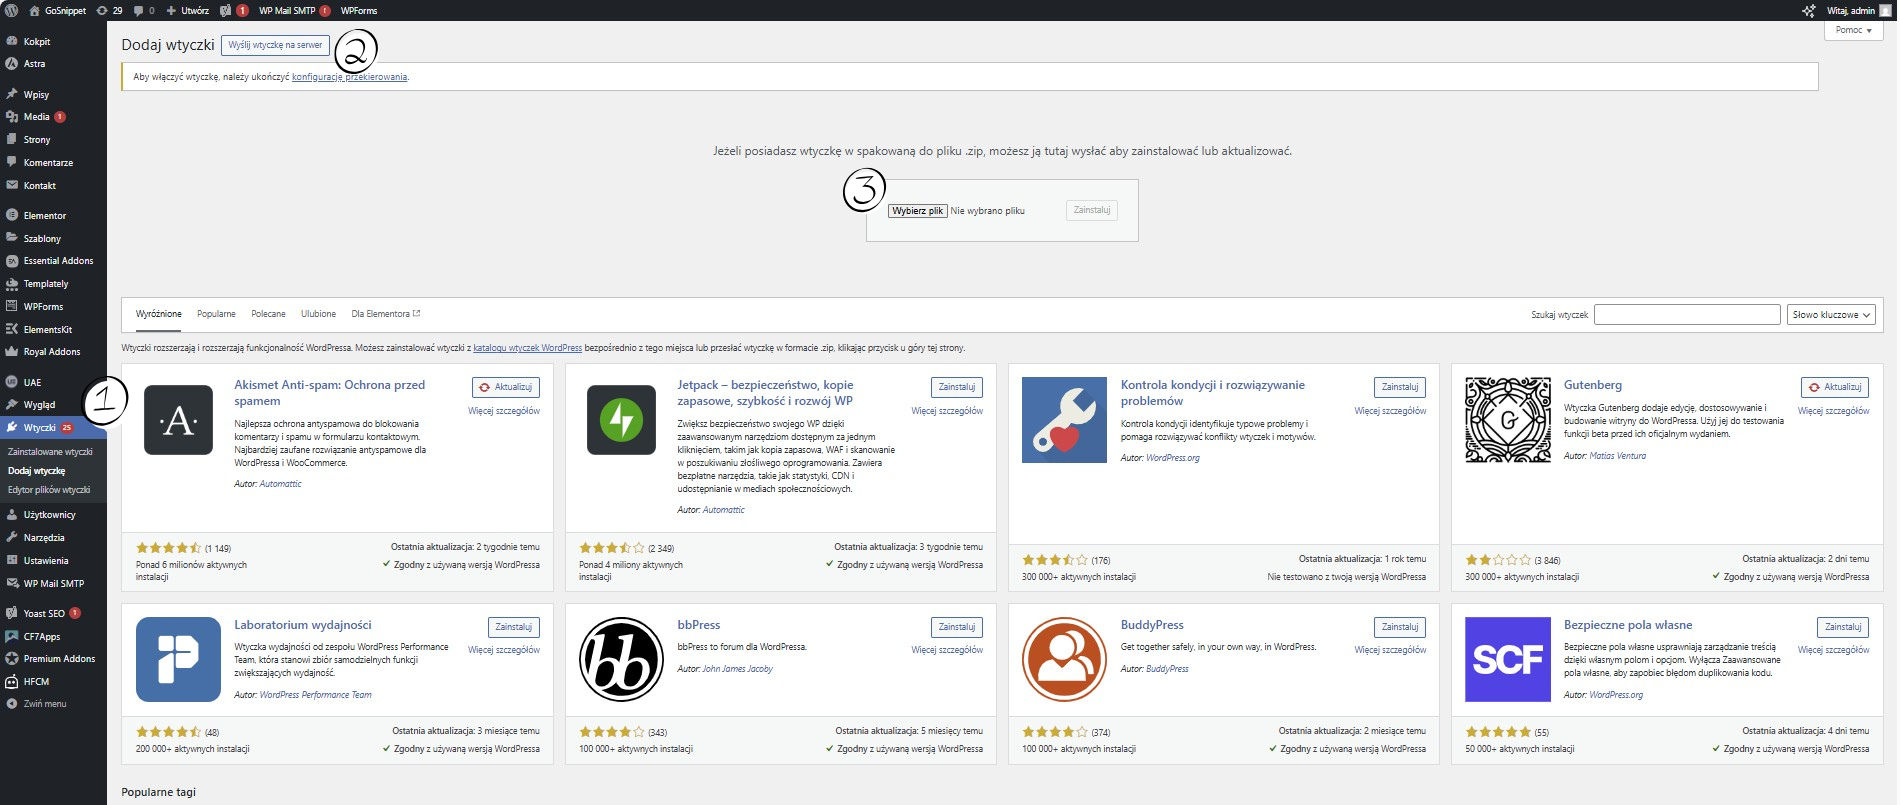Screen dimensions: 1900x805
Task: Click the Wyślij wtyczkę na serwer button
Action: coord(275,45)
